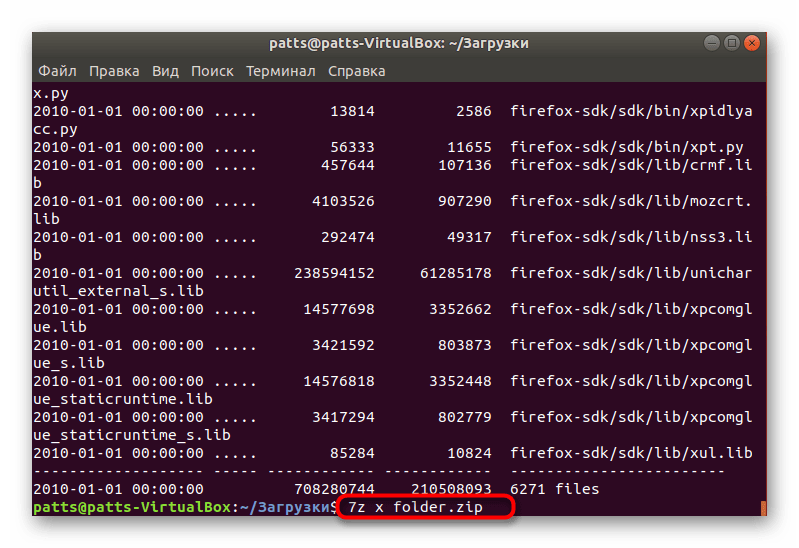Open the Поиск menu
This screenshot has width=799, height=548.
212,71
